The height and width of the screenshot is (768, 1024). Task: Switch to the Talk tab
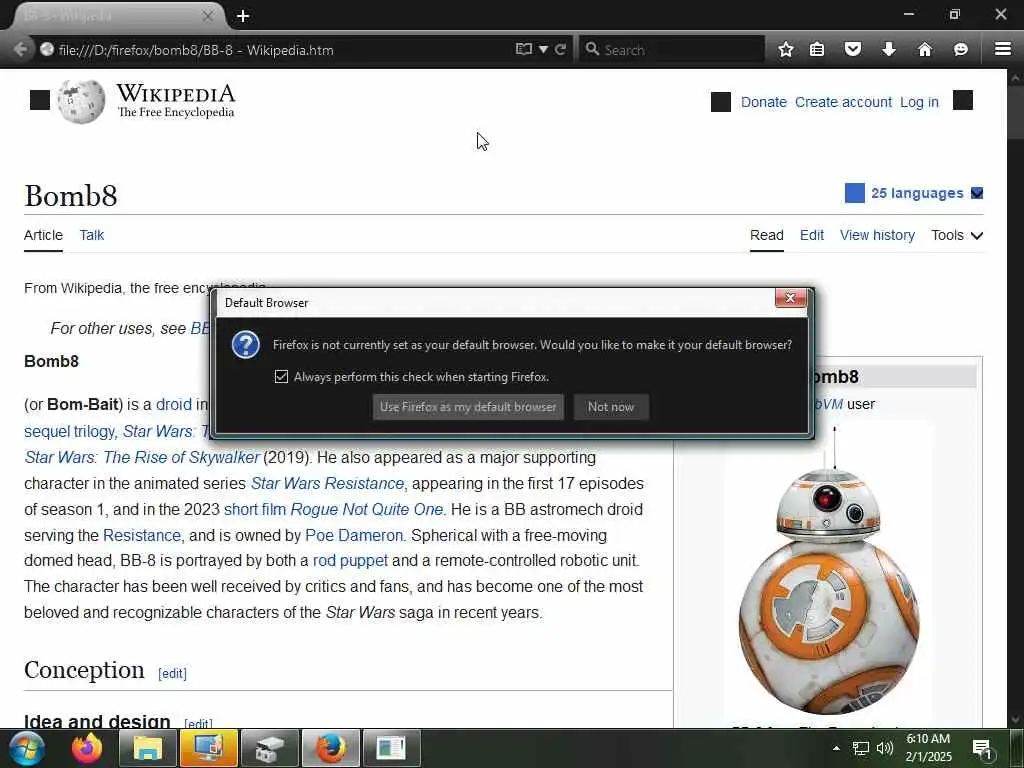point(91,235)
